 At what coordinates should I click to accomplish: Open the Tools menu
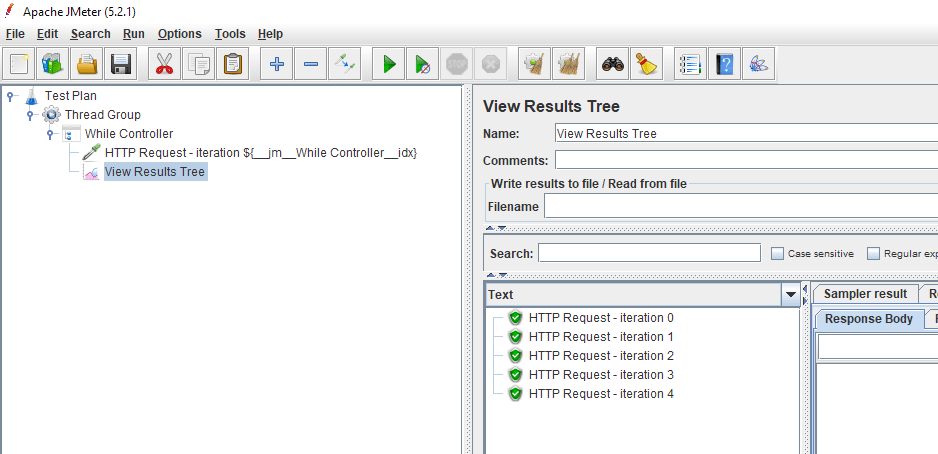pos(230,34)
